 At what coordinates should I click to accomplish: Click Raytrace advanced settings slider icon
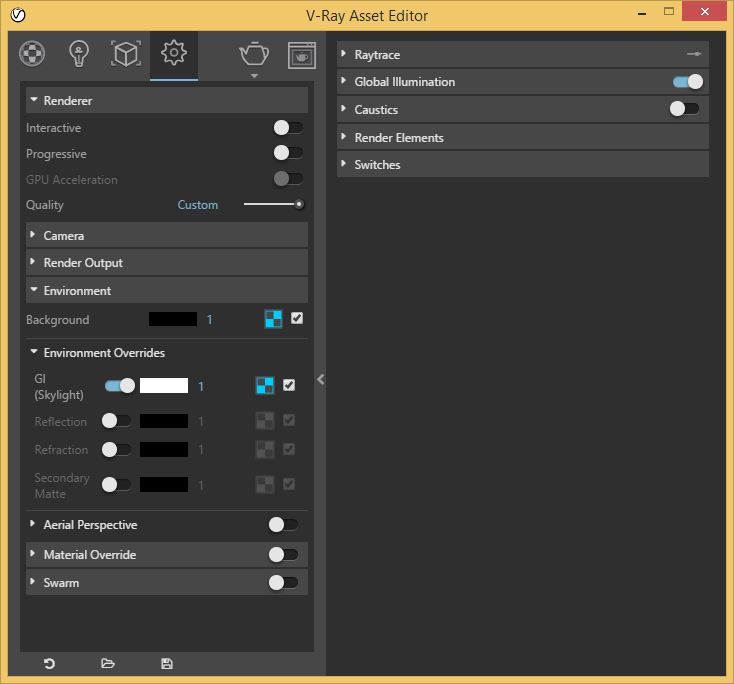point(694,54)
